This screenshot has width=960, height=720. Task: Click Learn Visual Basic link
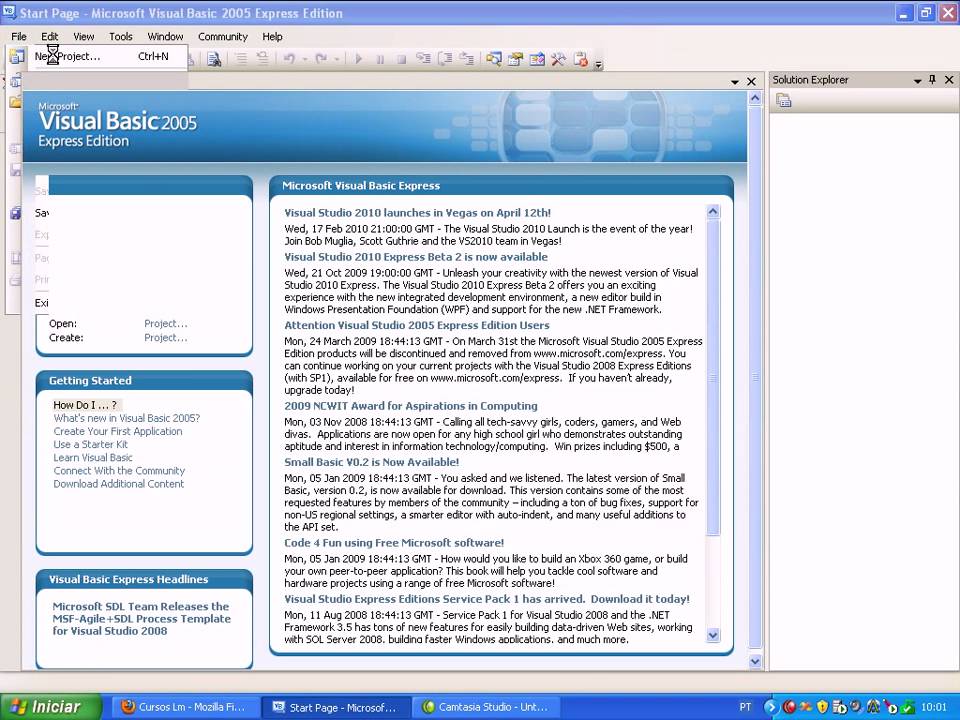pos(93,457)
